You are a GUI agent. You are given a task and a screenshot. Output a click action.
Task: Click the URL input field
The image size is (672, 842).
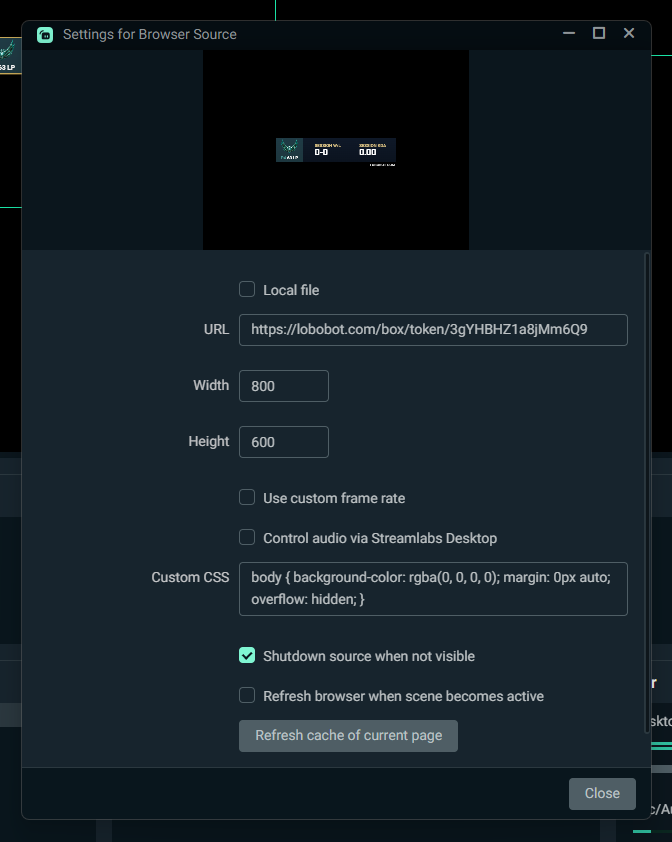click(x=432, y=330)
